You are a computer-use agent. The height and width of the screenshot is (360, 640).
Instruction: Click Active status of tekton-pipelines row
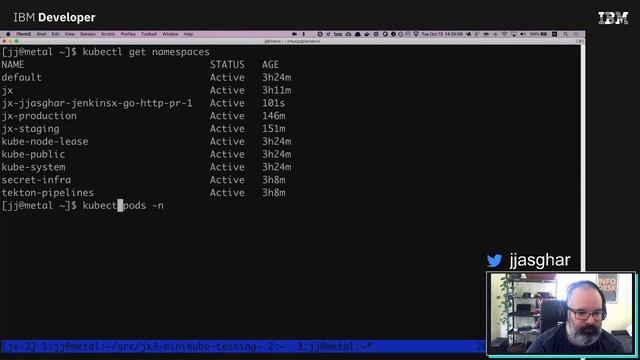227,193
